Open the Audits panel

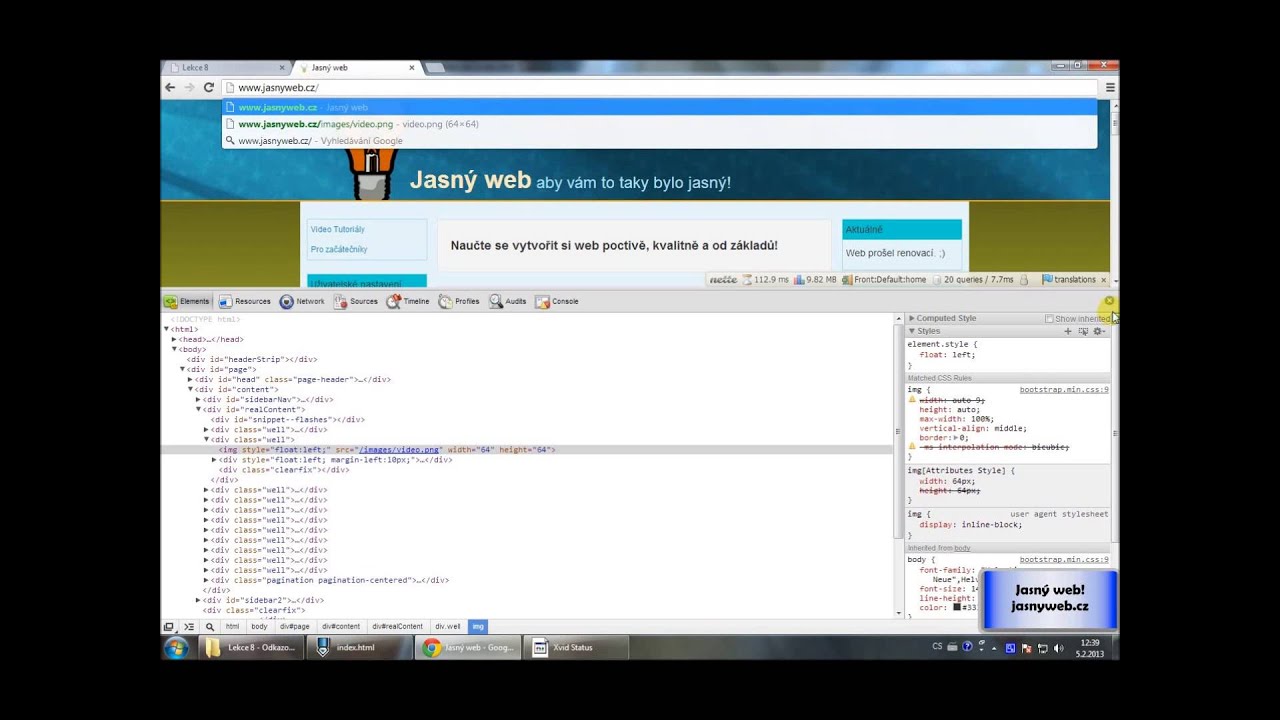pyautogui.click(x=508, y=301)
